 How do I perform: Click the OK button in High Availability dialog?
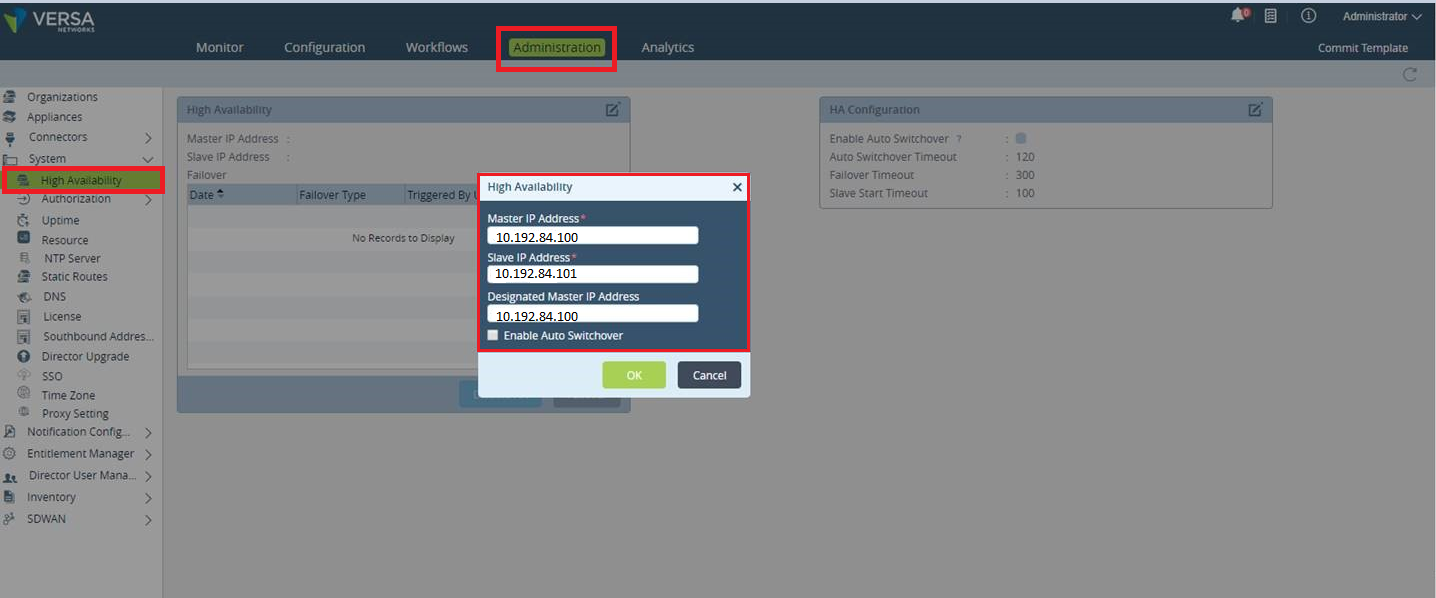(634, 375)
